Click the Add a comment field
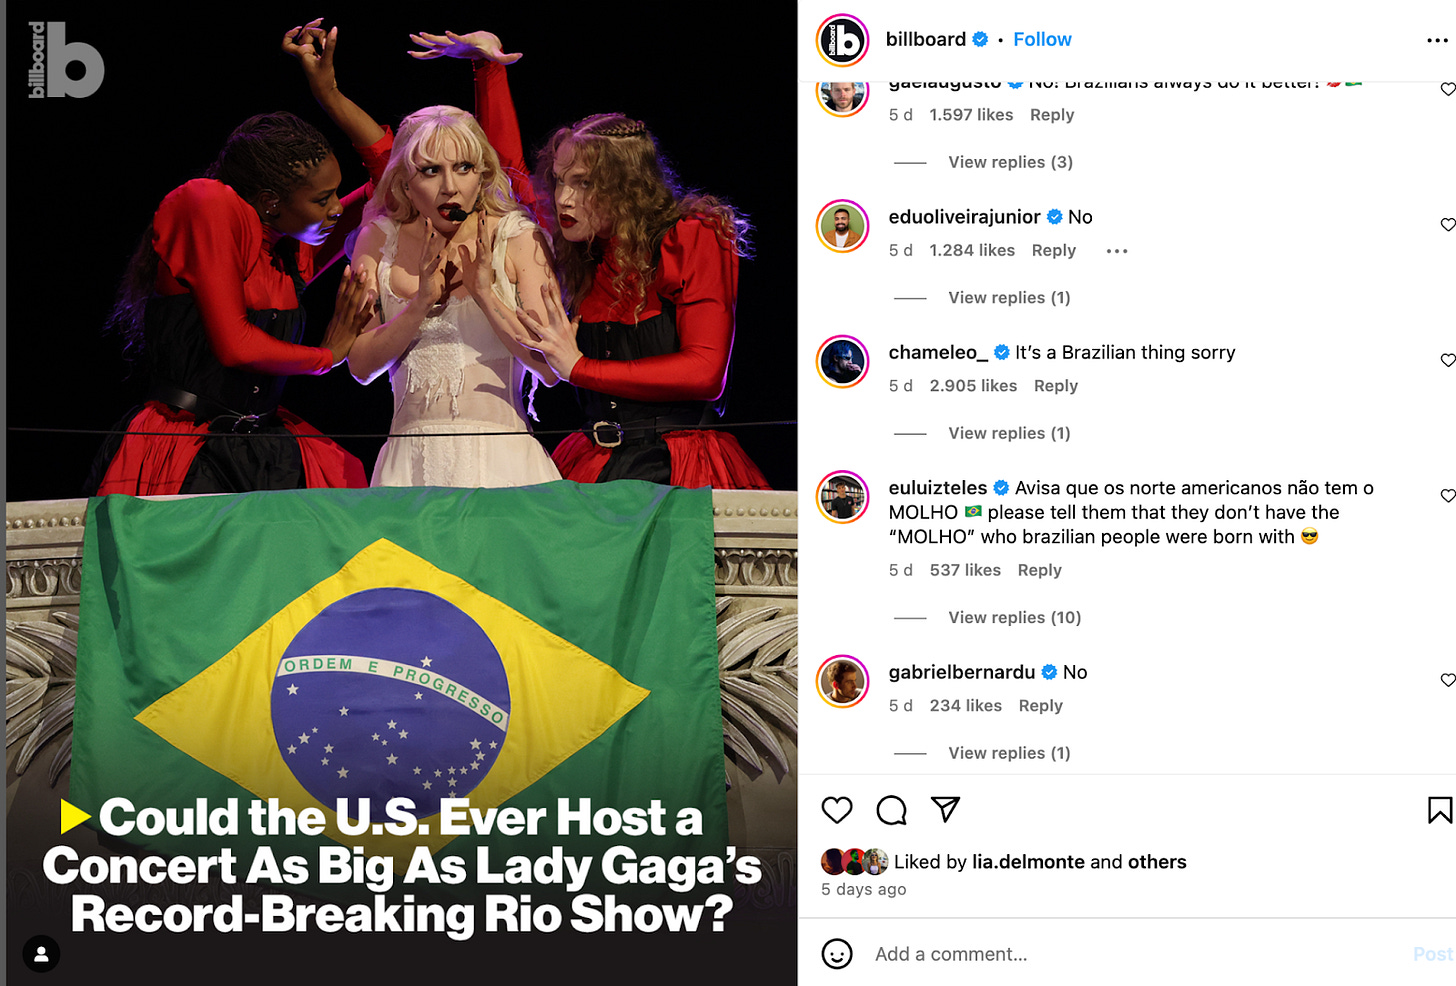Screen dimensions: 1456x986 (1135, 954)
